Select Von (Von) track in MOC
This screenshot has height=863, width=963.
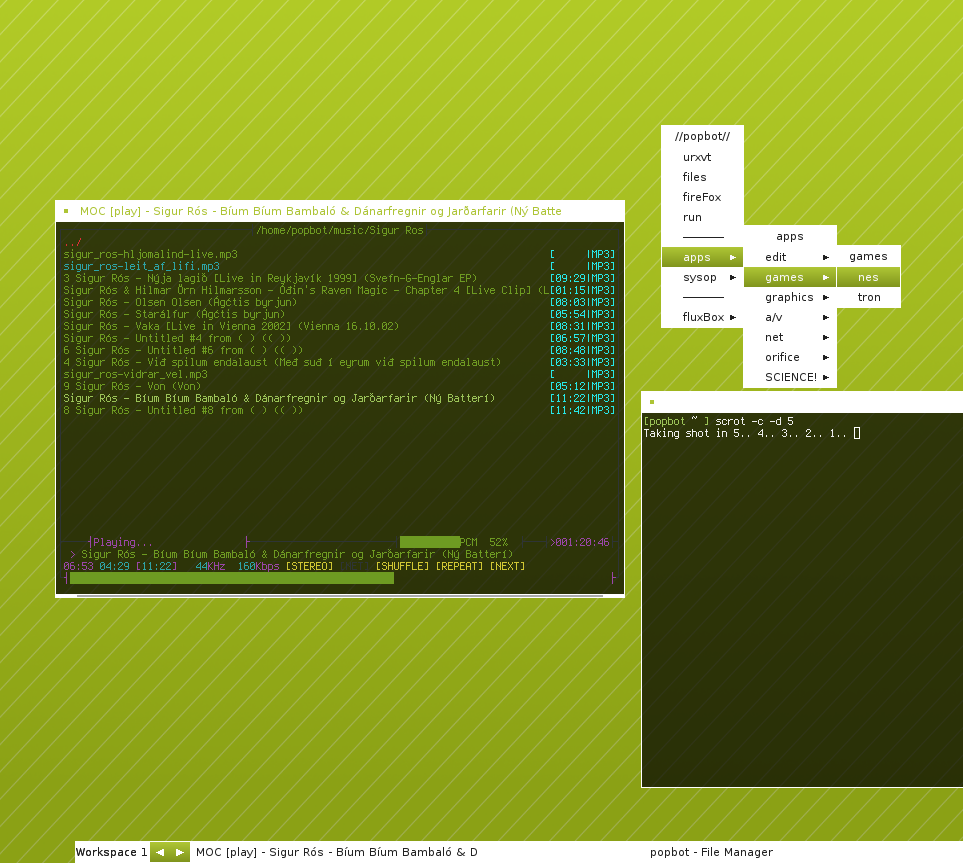(339, 386)
